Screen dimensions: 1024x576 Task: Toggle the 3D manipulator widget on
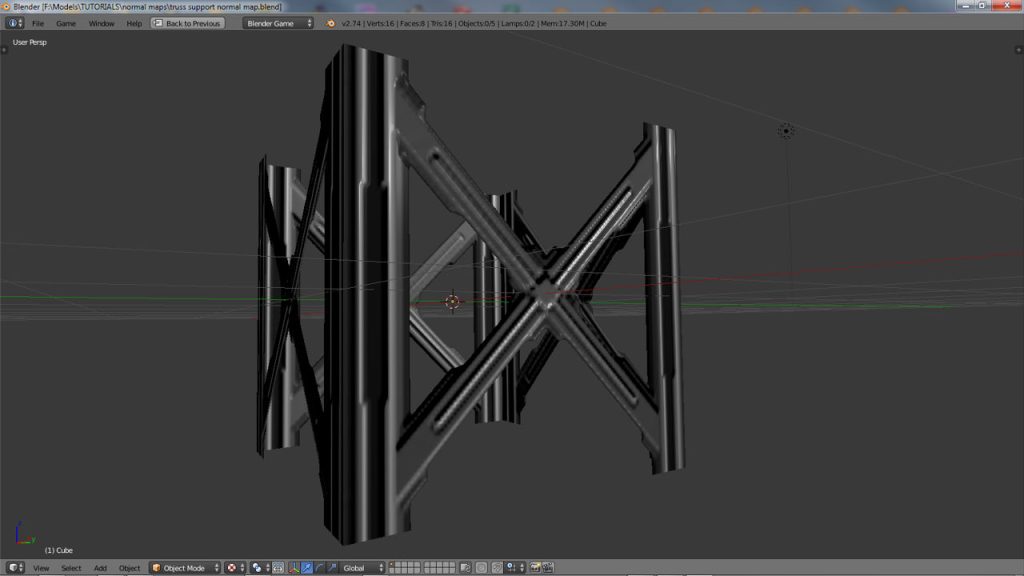coord(294,567)
